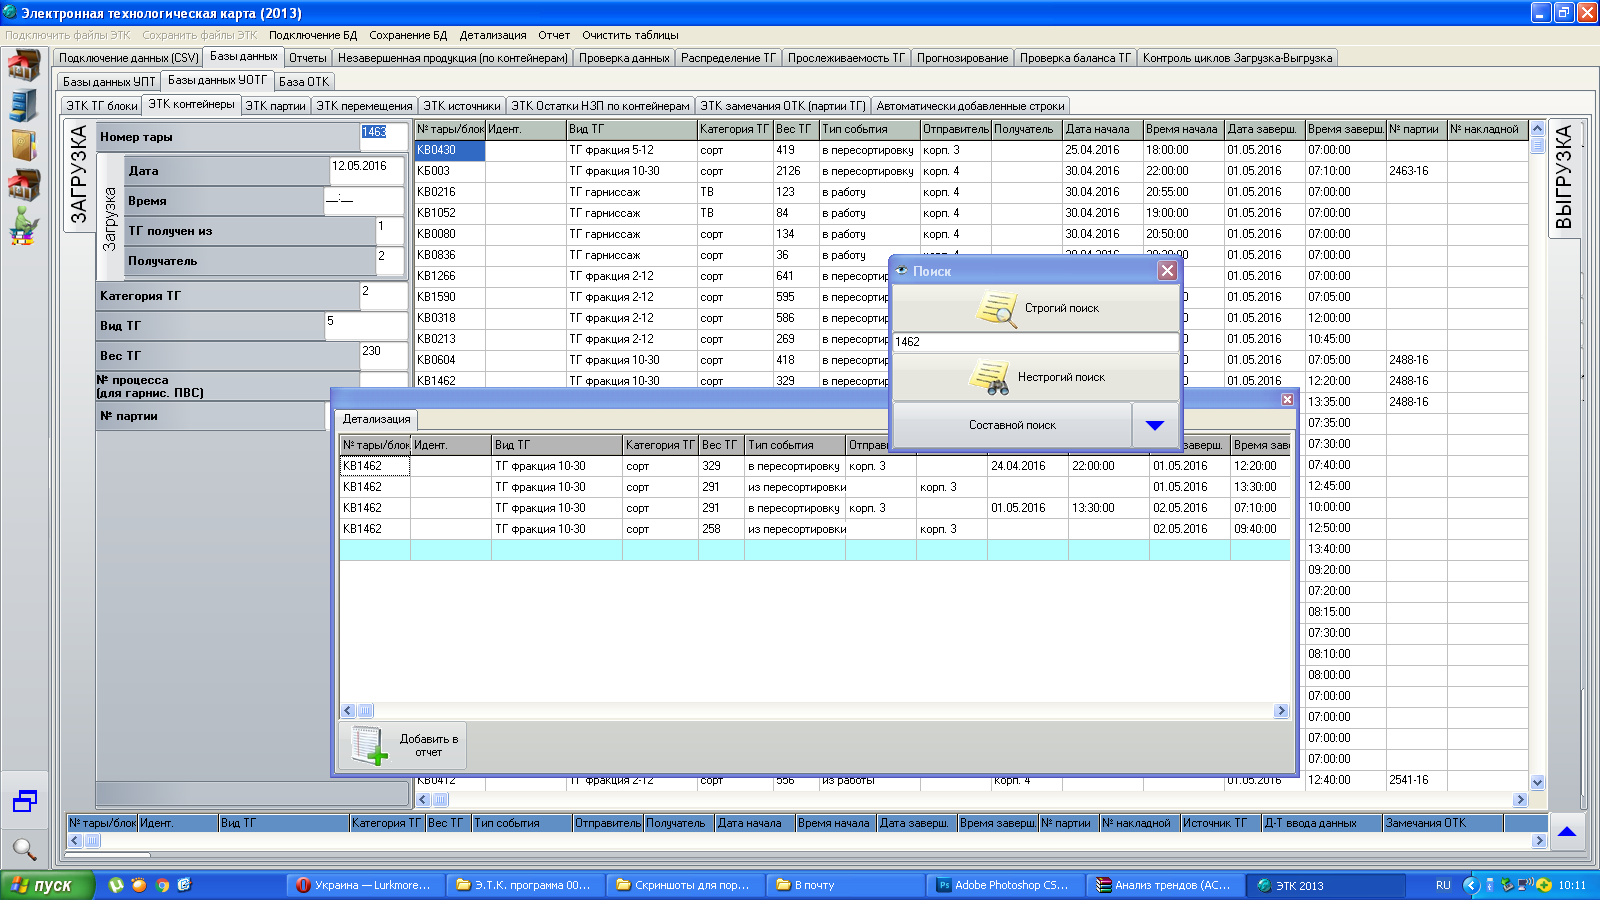The width and height of the screenshot is (1600, 900).
Task: Click Очистить таблицы menu item
Action: pyautogui.click(x=630, y=35)
